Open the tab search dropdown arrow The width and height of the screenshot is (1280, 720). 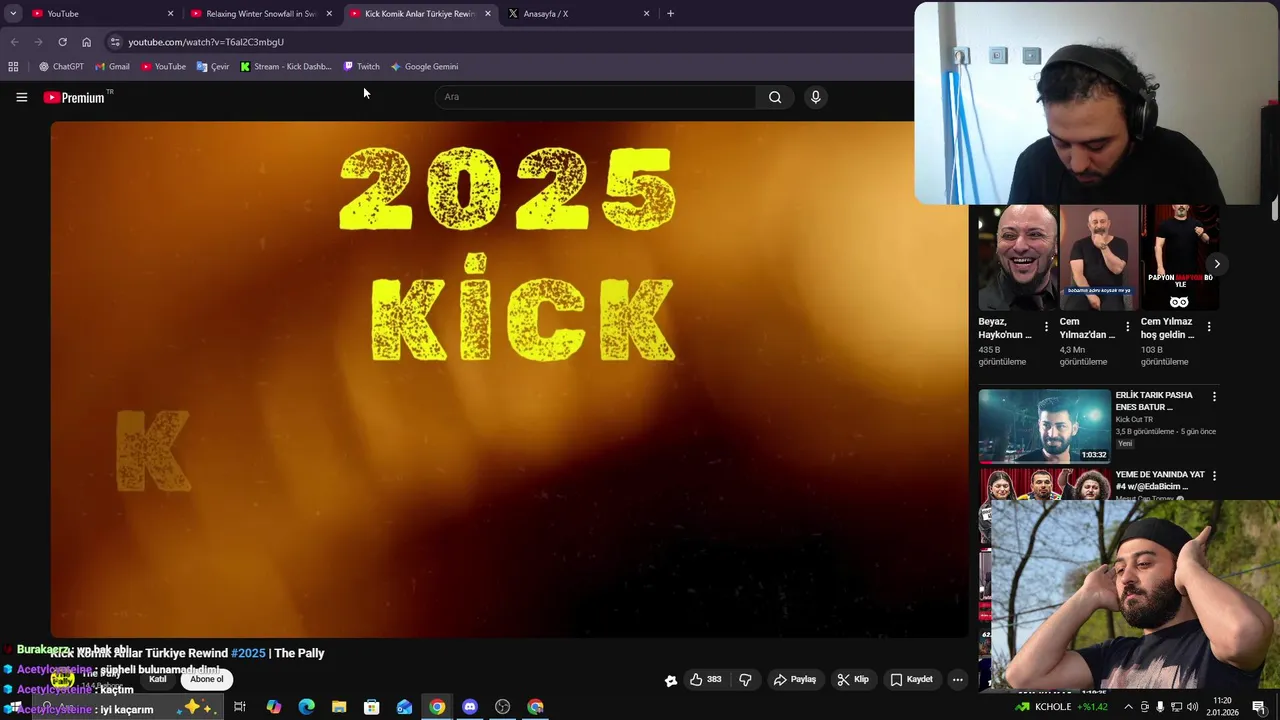pyautogui.click(x=13, y=14)
